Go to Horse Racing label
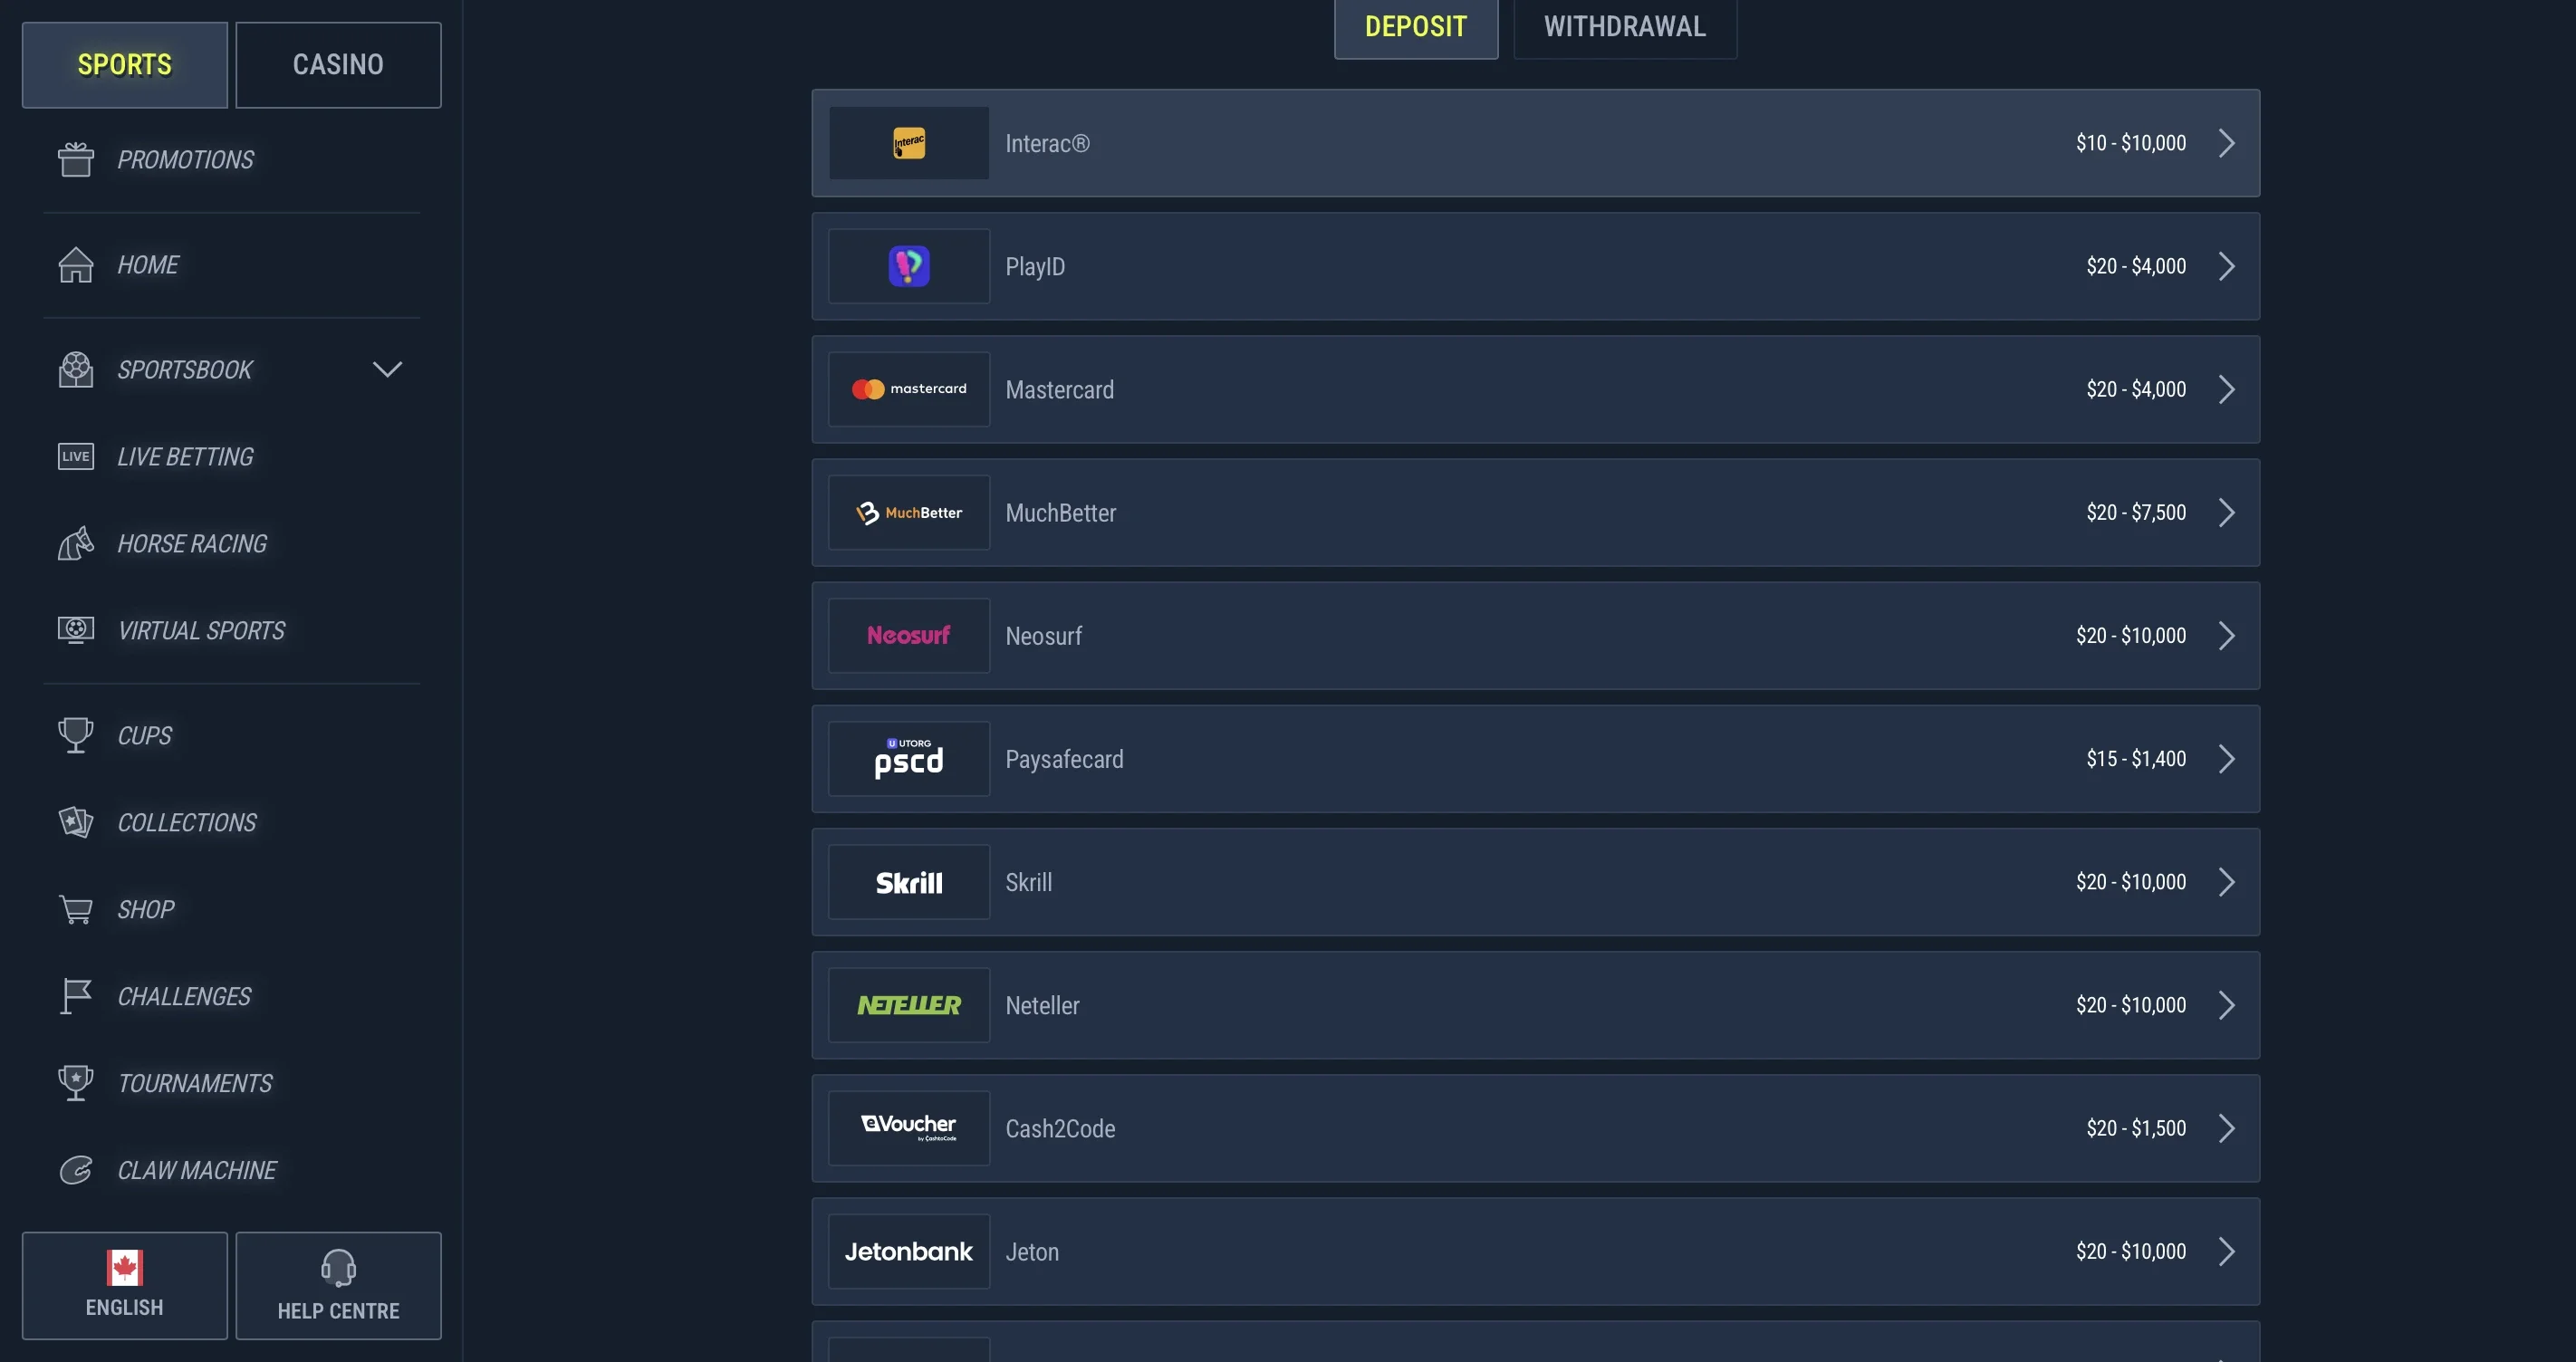The width and height of the screenshot is (2576, 1362). 192,544
